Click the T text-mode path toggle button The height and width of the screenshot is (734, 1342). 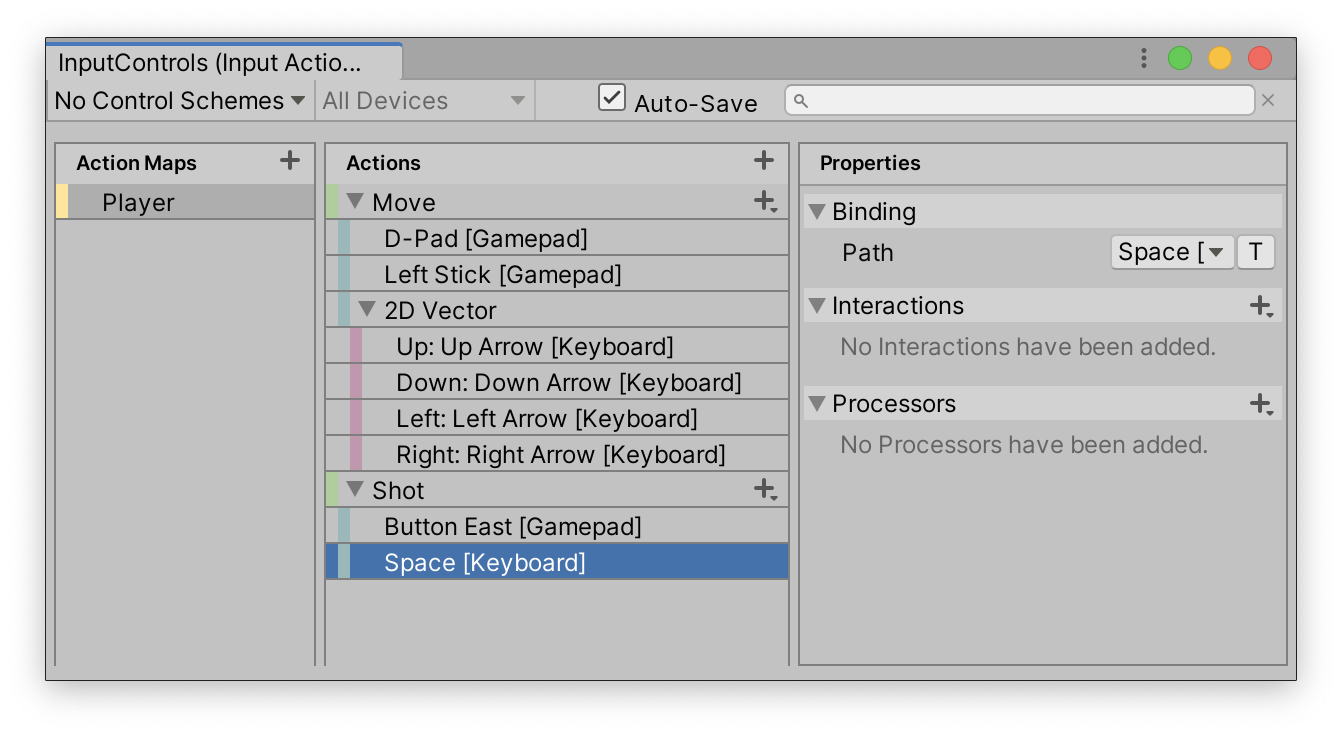point(1256,252)
